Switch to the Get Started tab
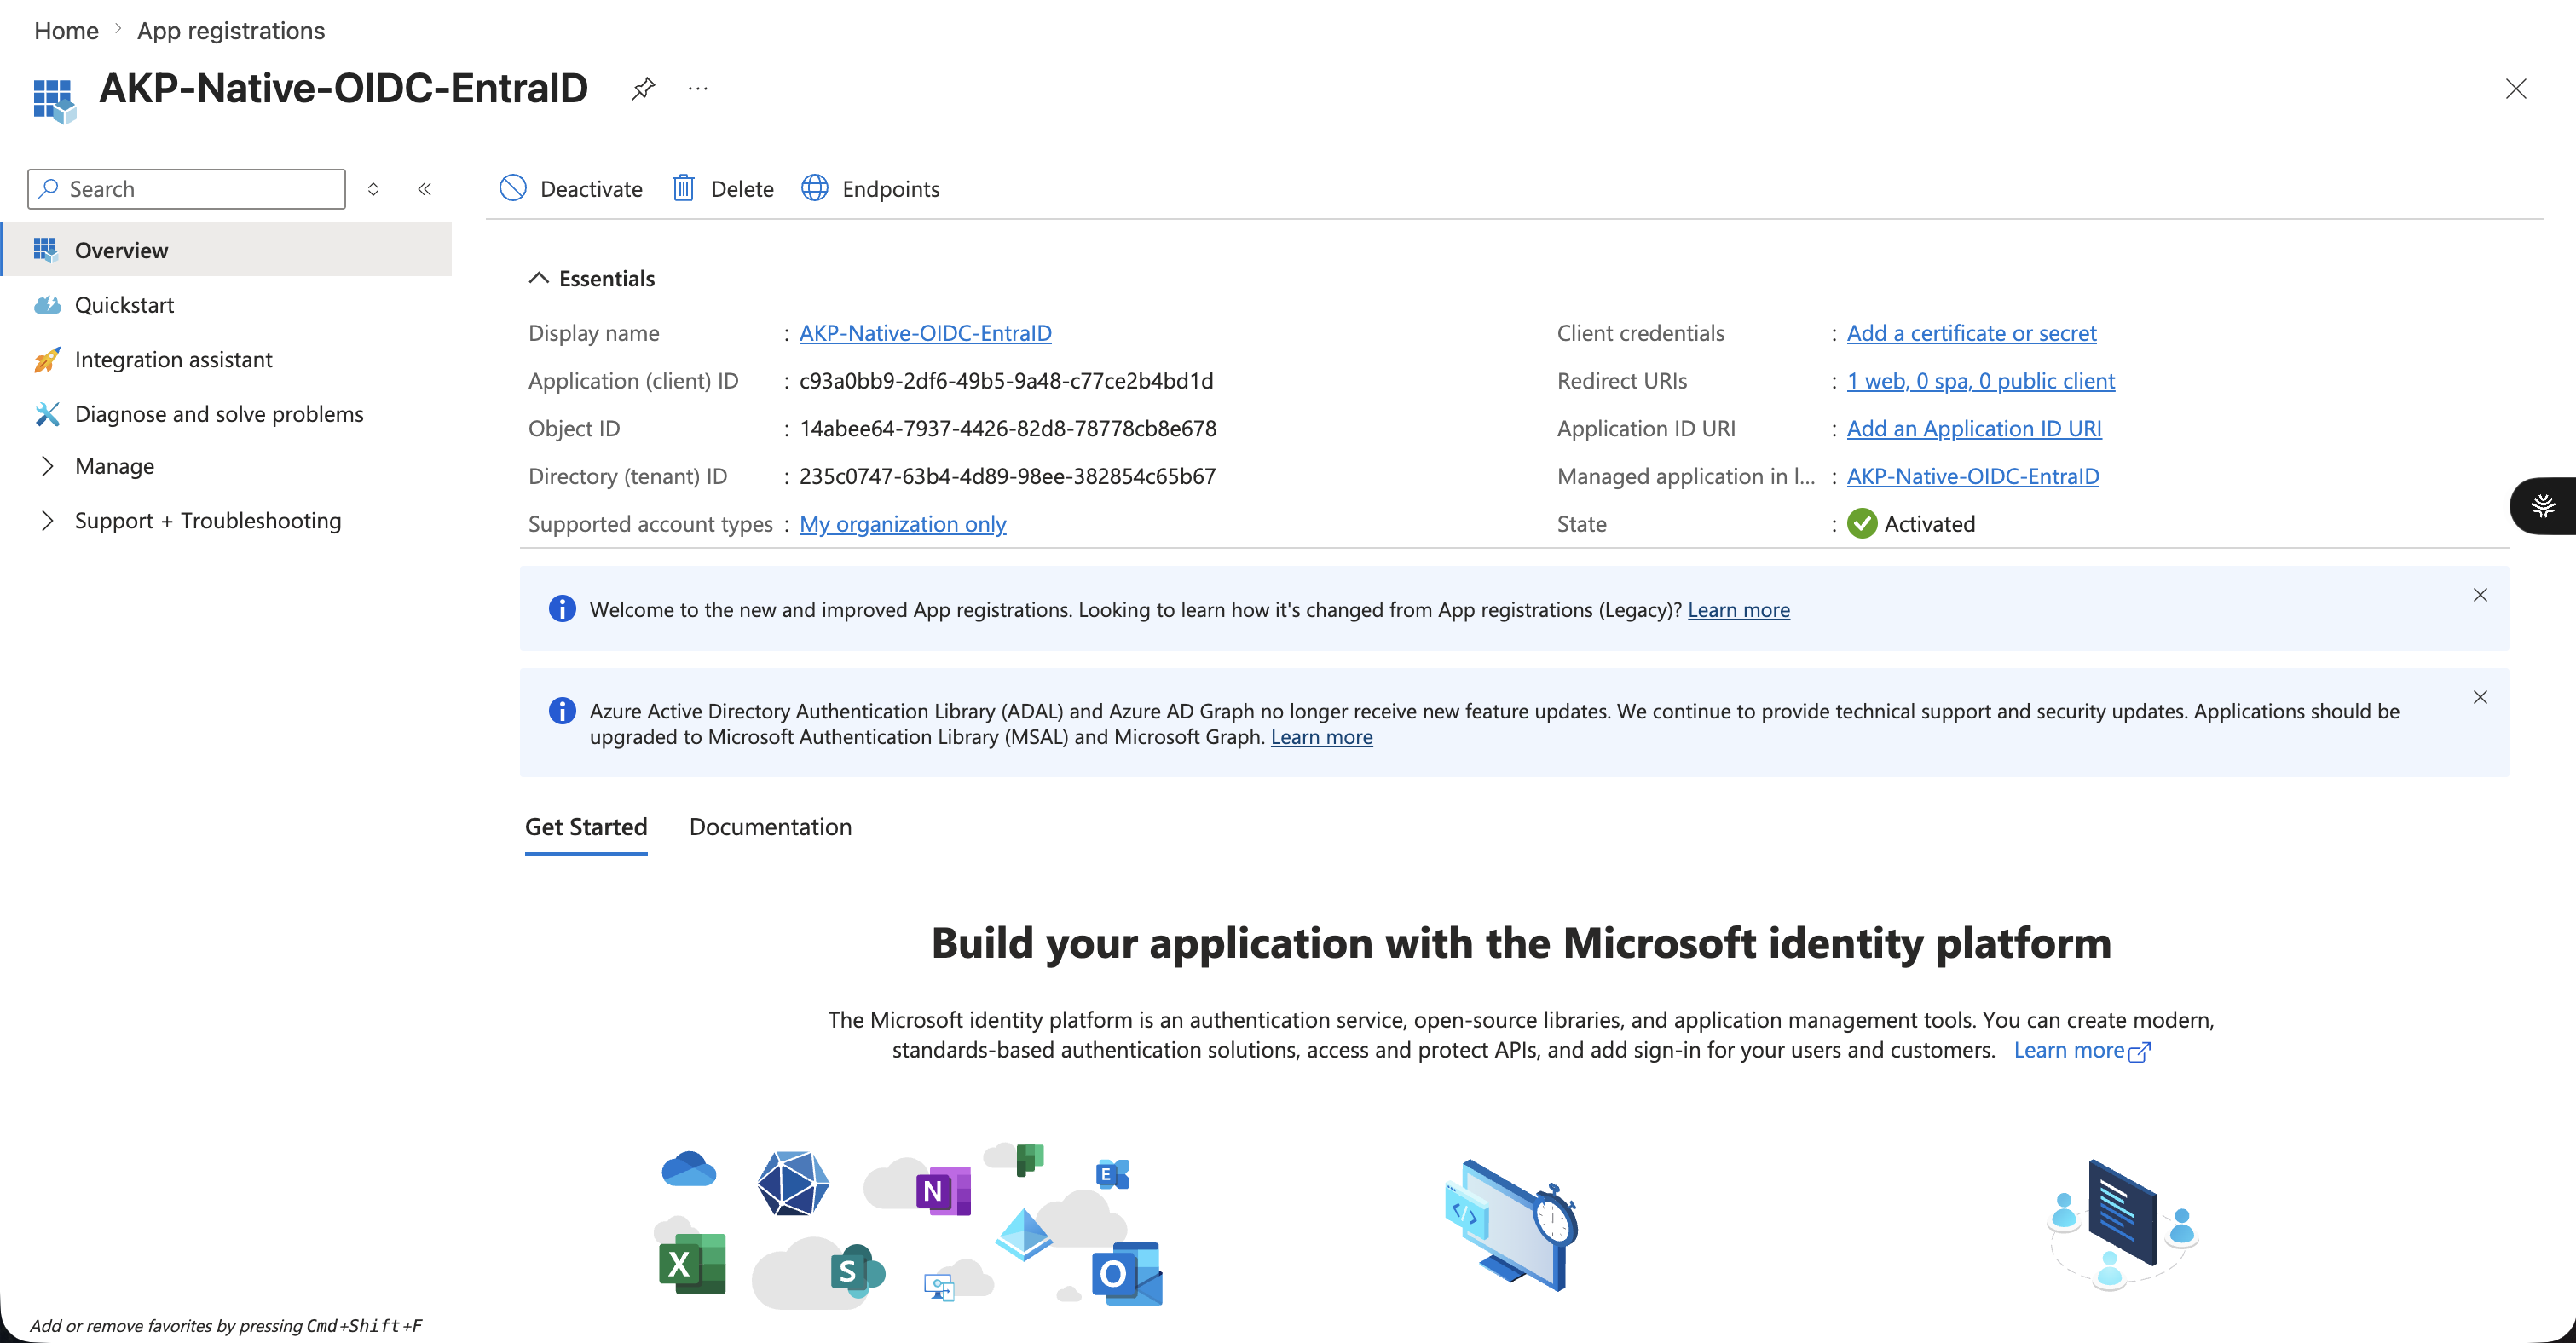Screen dimensions: 2576x1343 pos(586,827)
